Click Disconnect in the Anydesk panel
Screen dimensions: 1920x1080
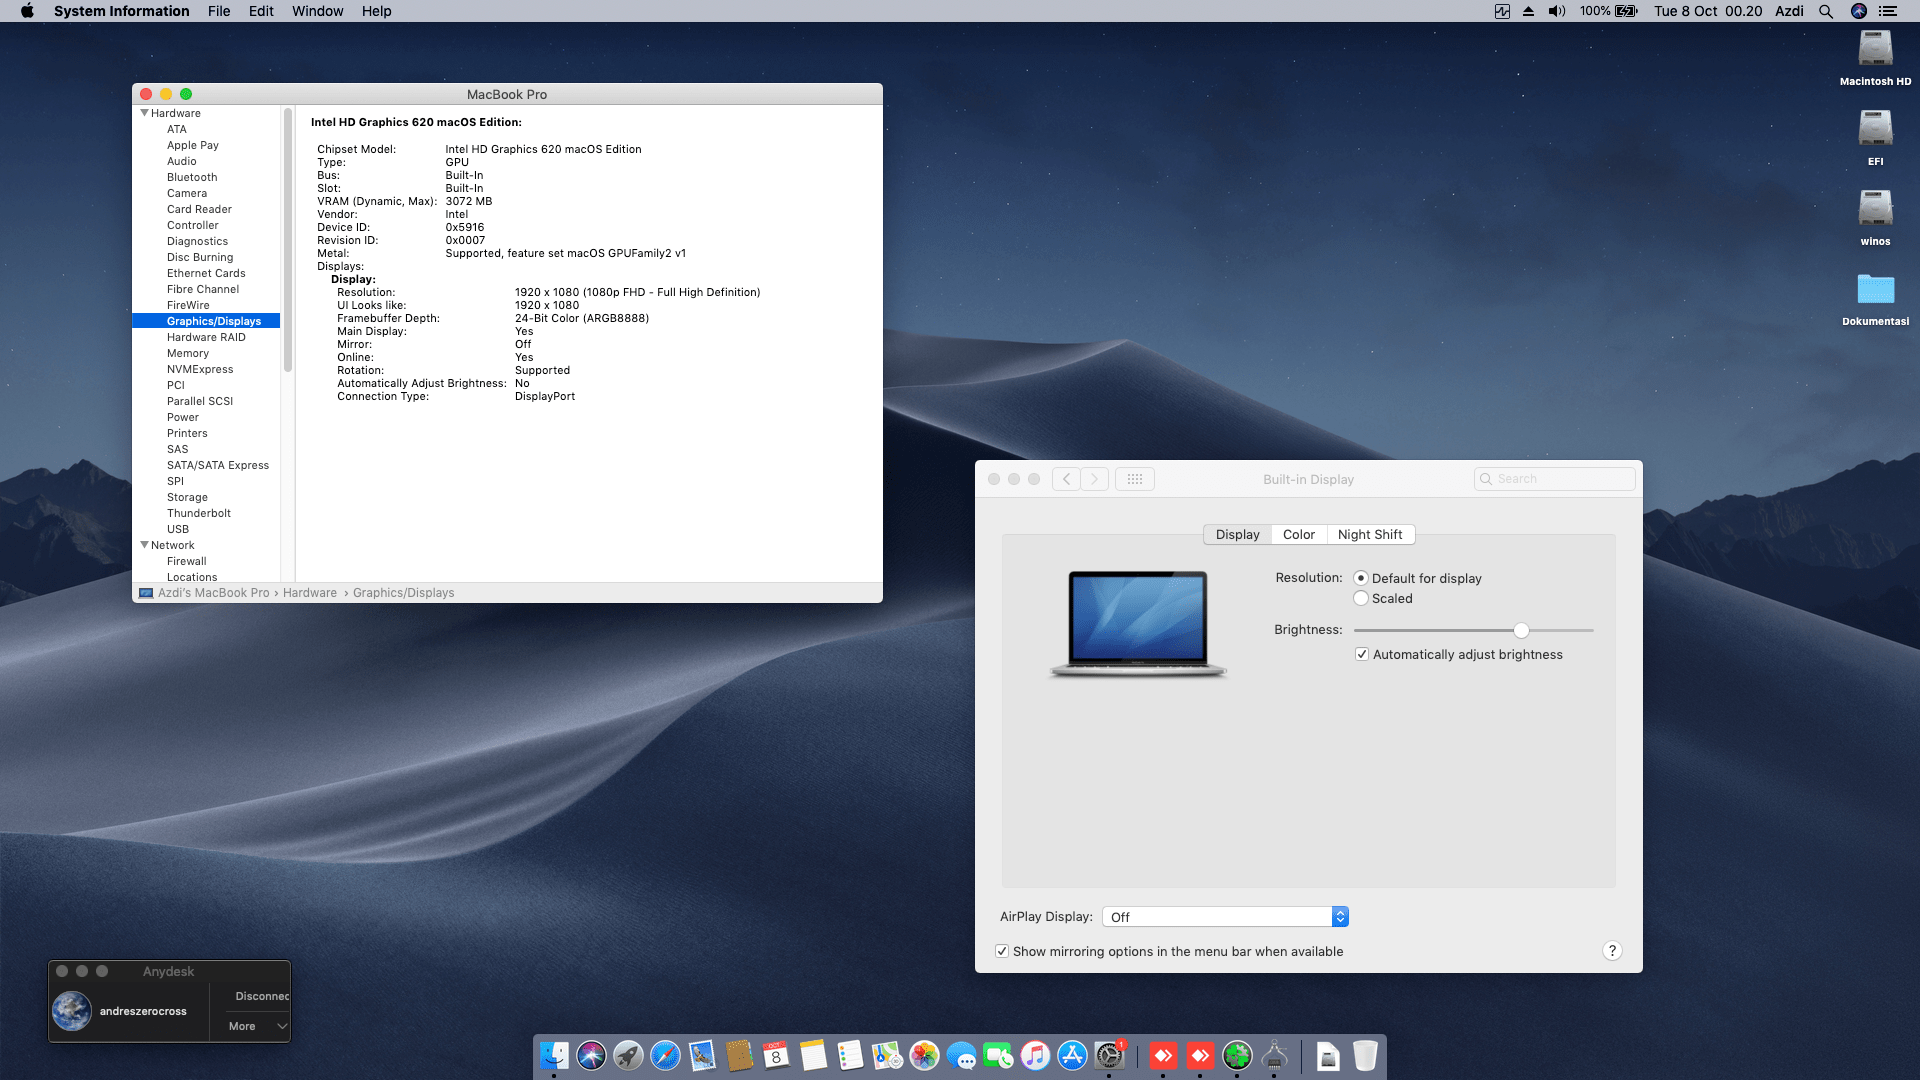(262, 996)
